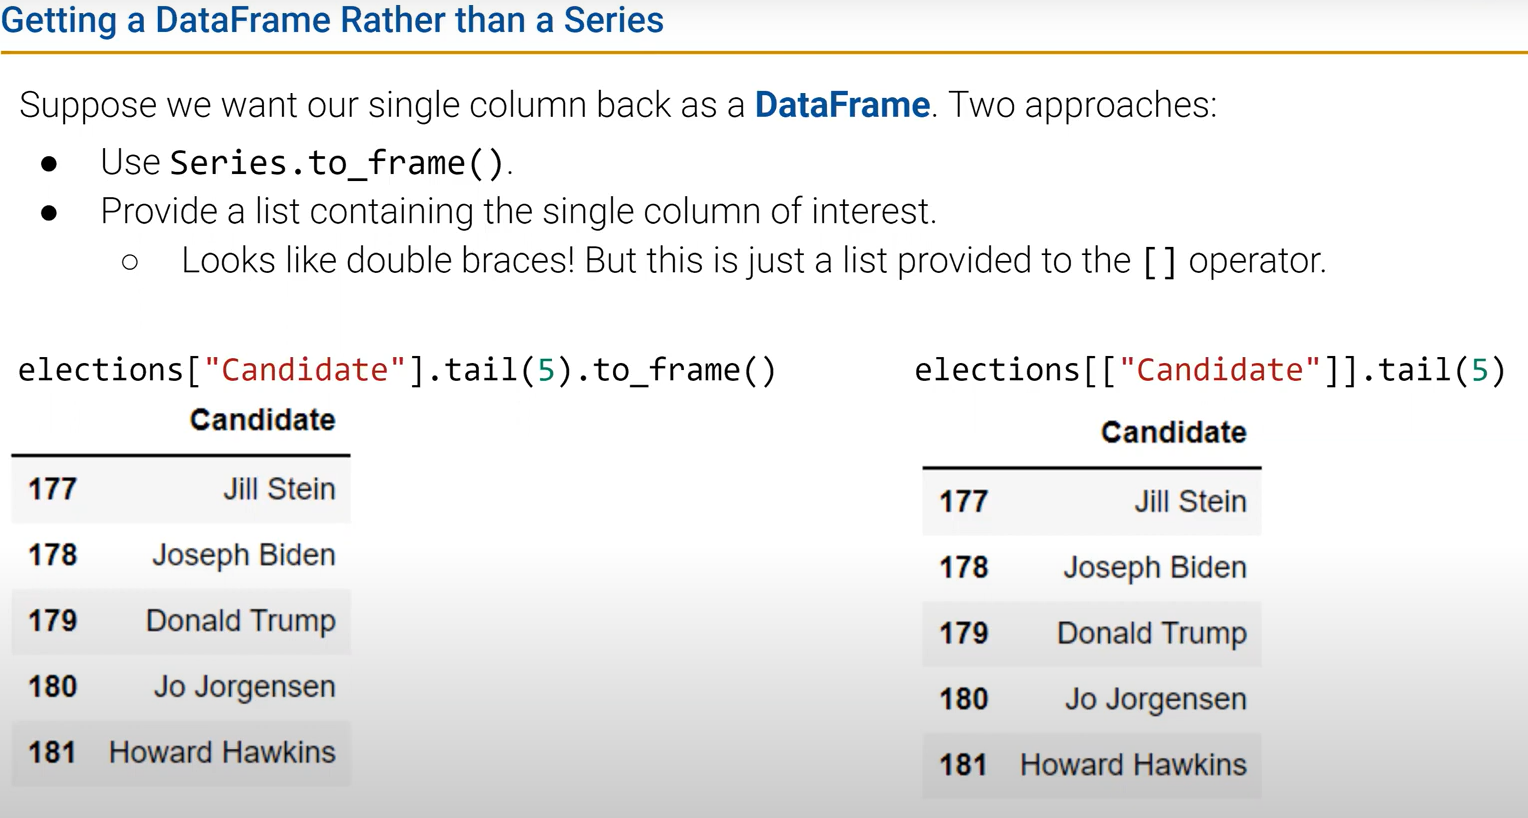Image resolution: width=1528 pixels, height=818 pixels.
Task: Click 'Jo Jorgensen' in the left table
Action: [245, 687]
